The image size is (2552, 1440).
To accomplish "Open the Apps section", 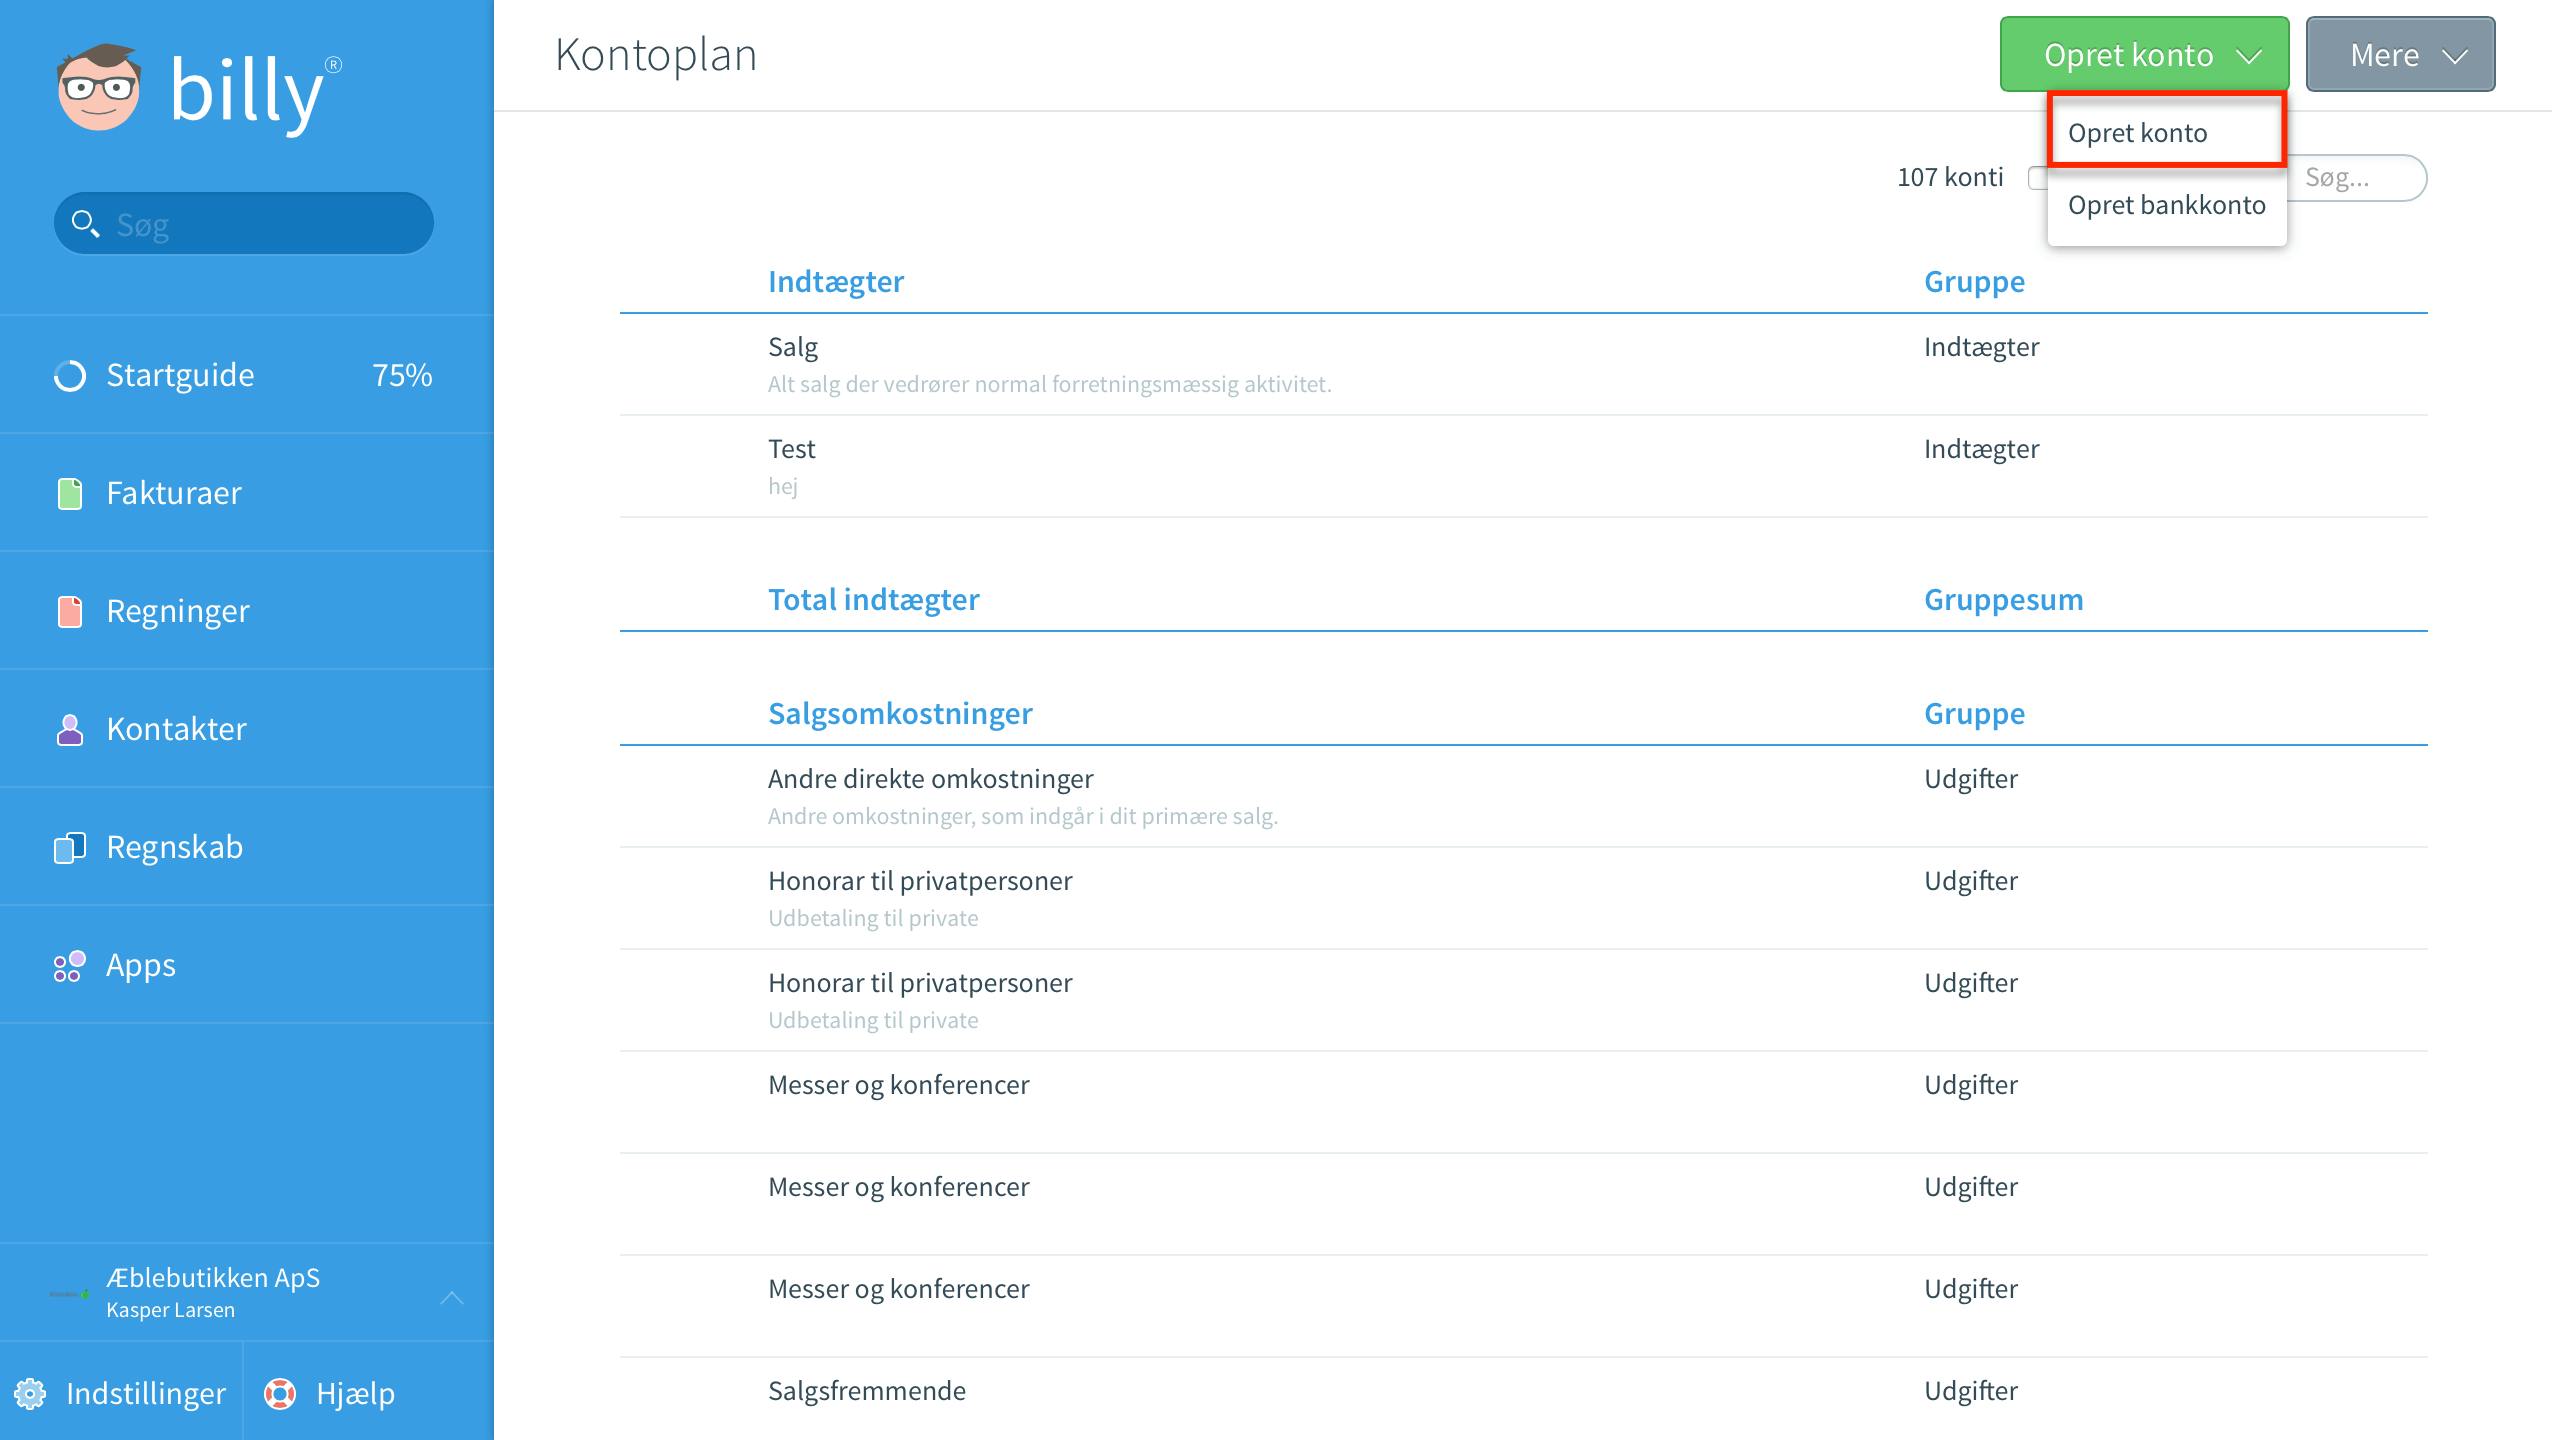I will point(247,965).
